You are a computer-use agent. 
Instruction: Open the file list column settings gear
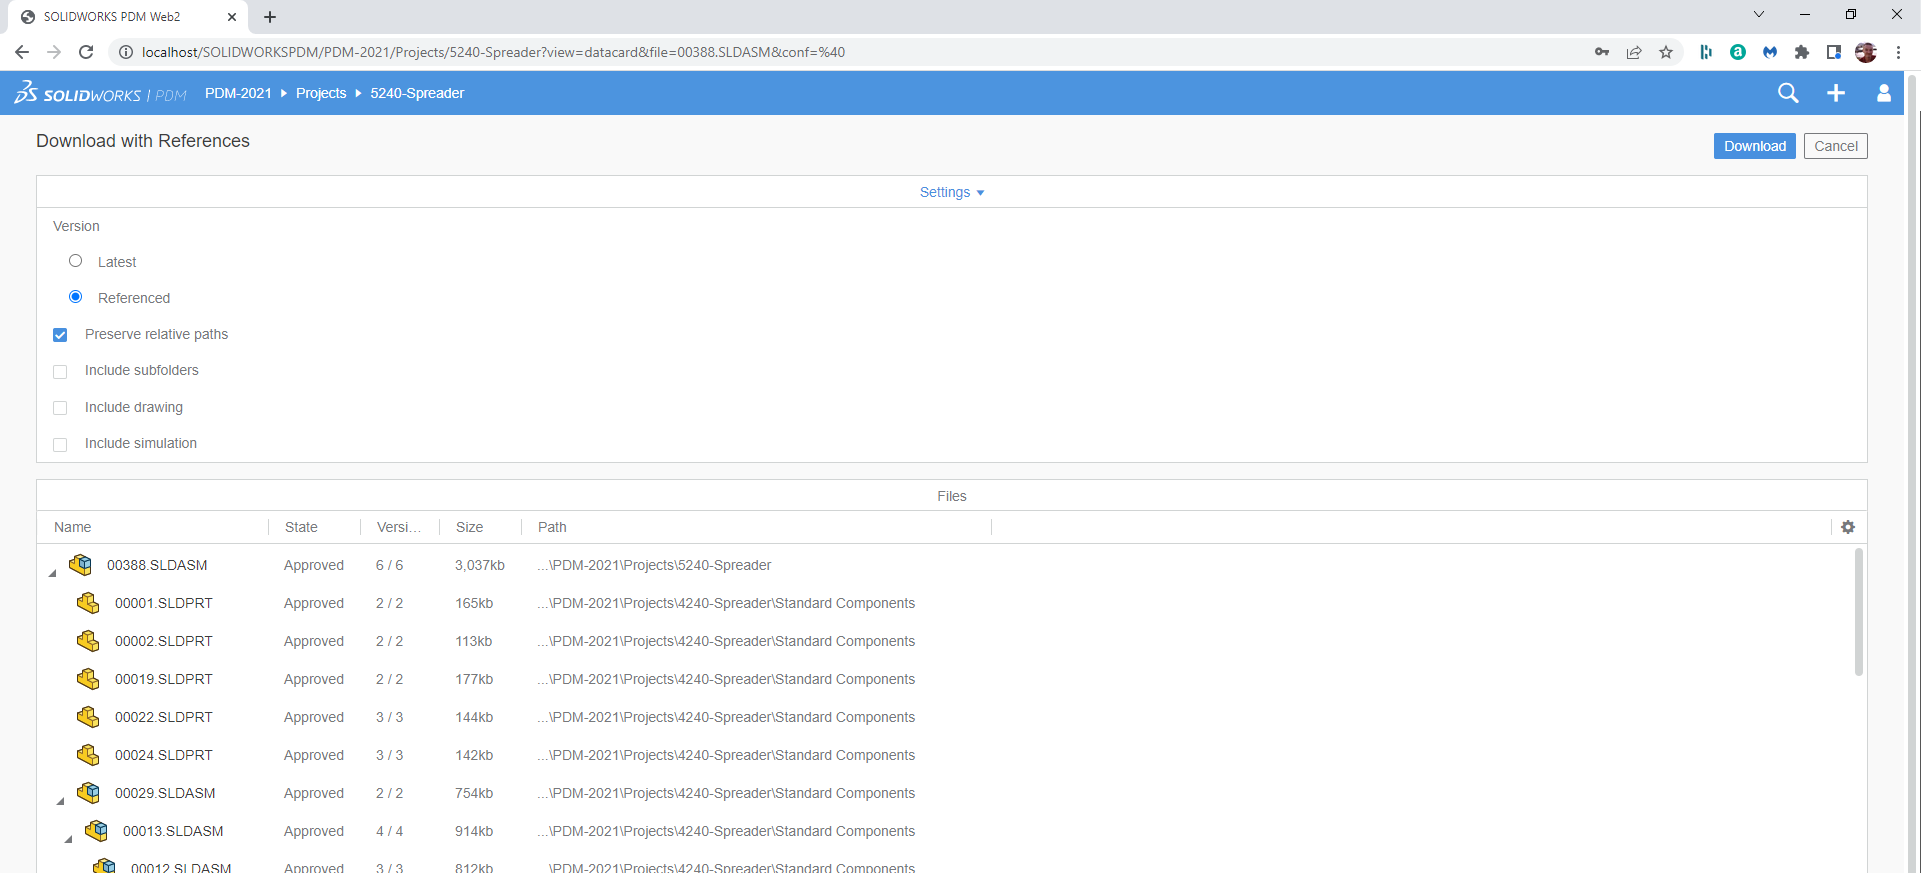(x=1848, y=527)
